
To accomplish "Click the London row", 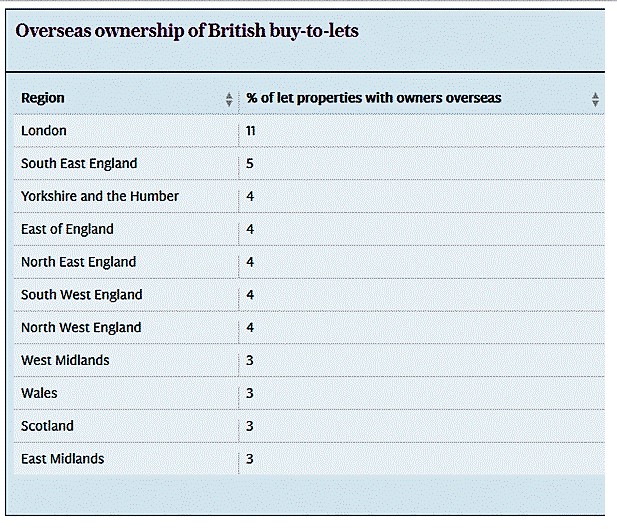I will 309,131.
